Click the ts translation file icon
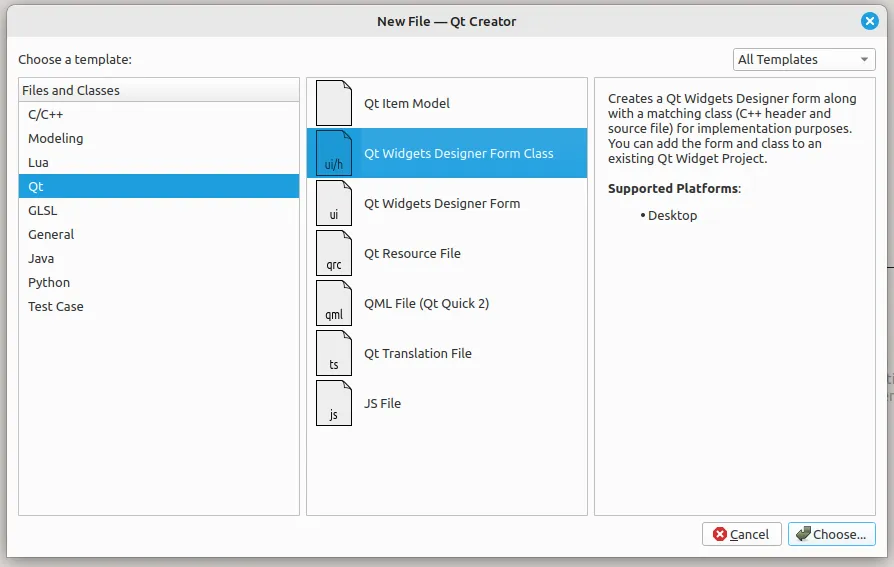The width and height of the screenshot is (894, 567). (334, 353)
